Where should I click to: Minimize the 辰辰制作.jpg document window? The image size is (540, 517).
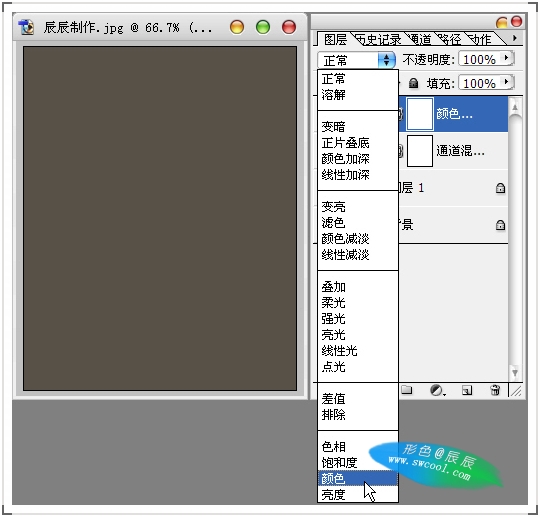237,27
